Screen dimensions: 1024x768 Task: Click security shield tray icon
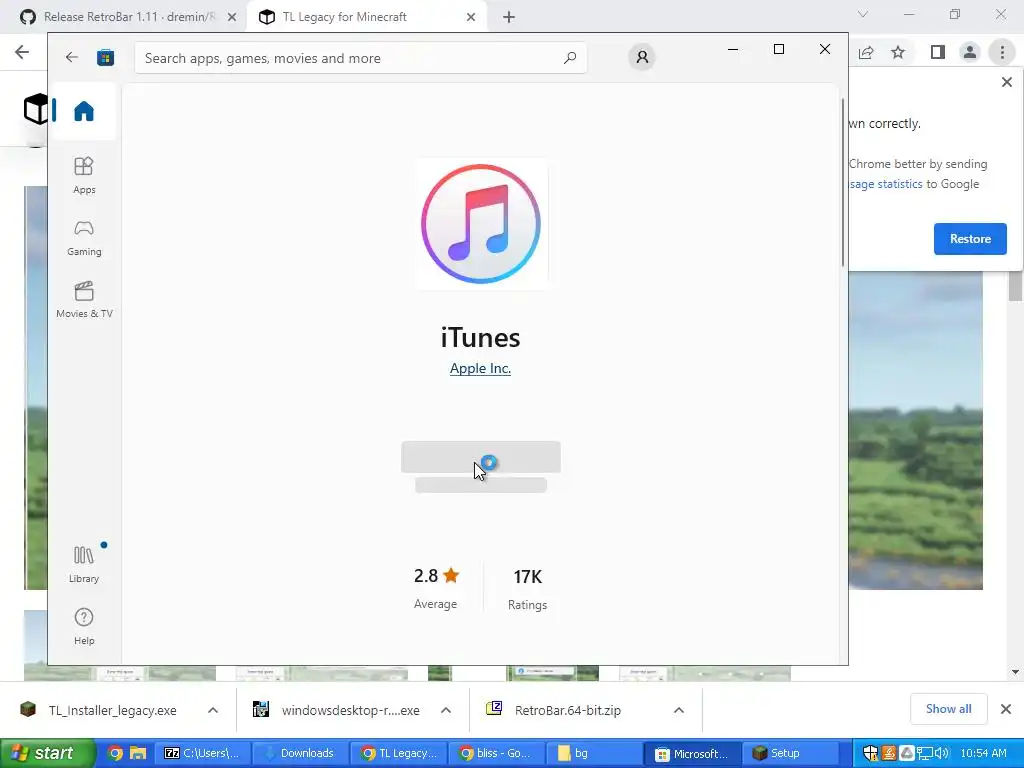871,754
